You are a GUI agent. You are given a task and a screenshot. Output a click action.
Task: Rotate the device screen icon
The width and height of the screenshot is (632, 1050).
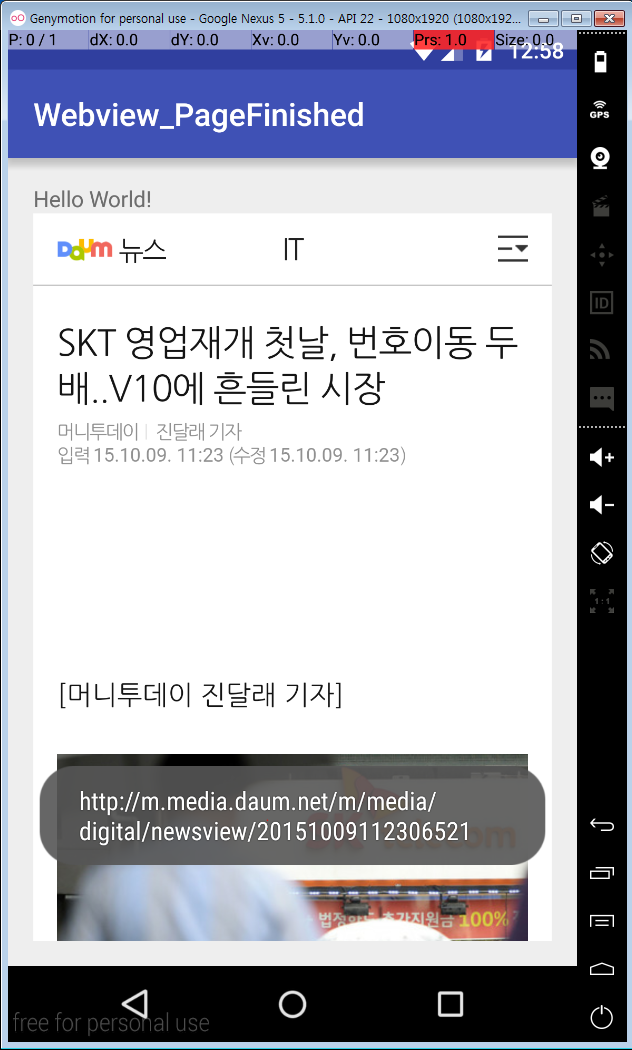tap(601, 553)
